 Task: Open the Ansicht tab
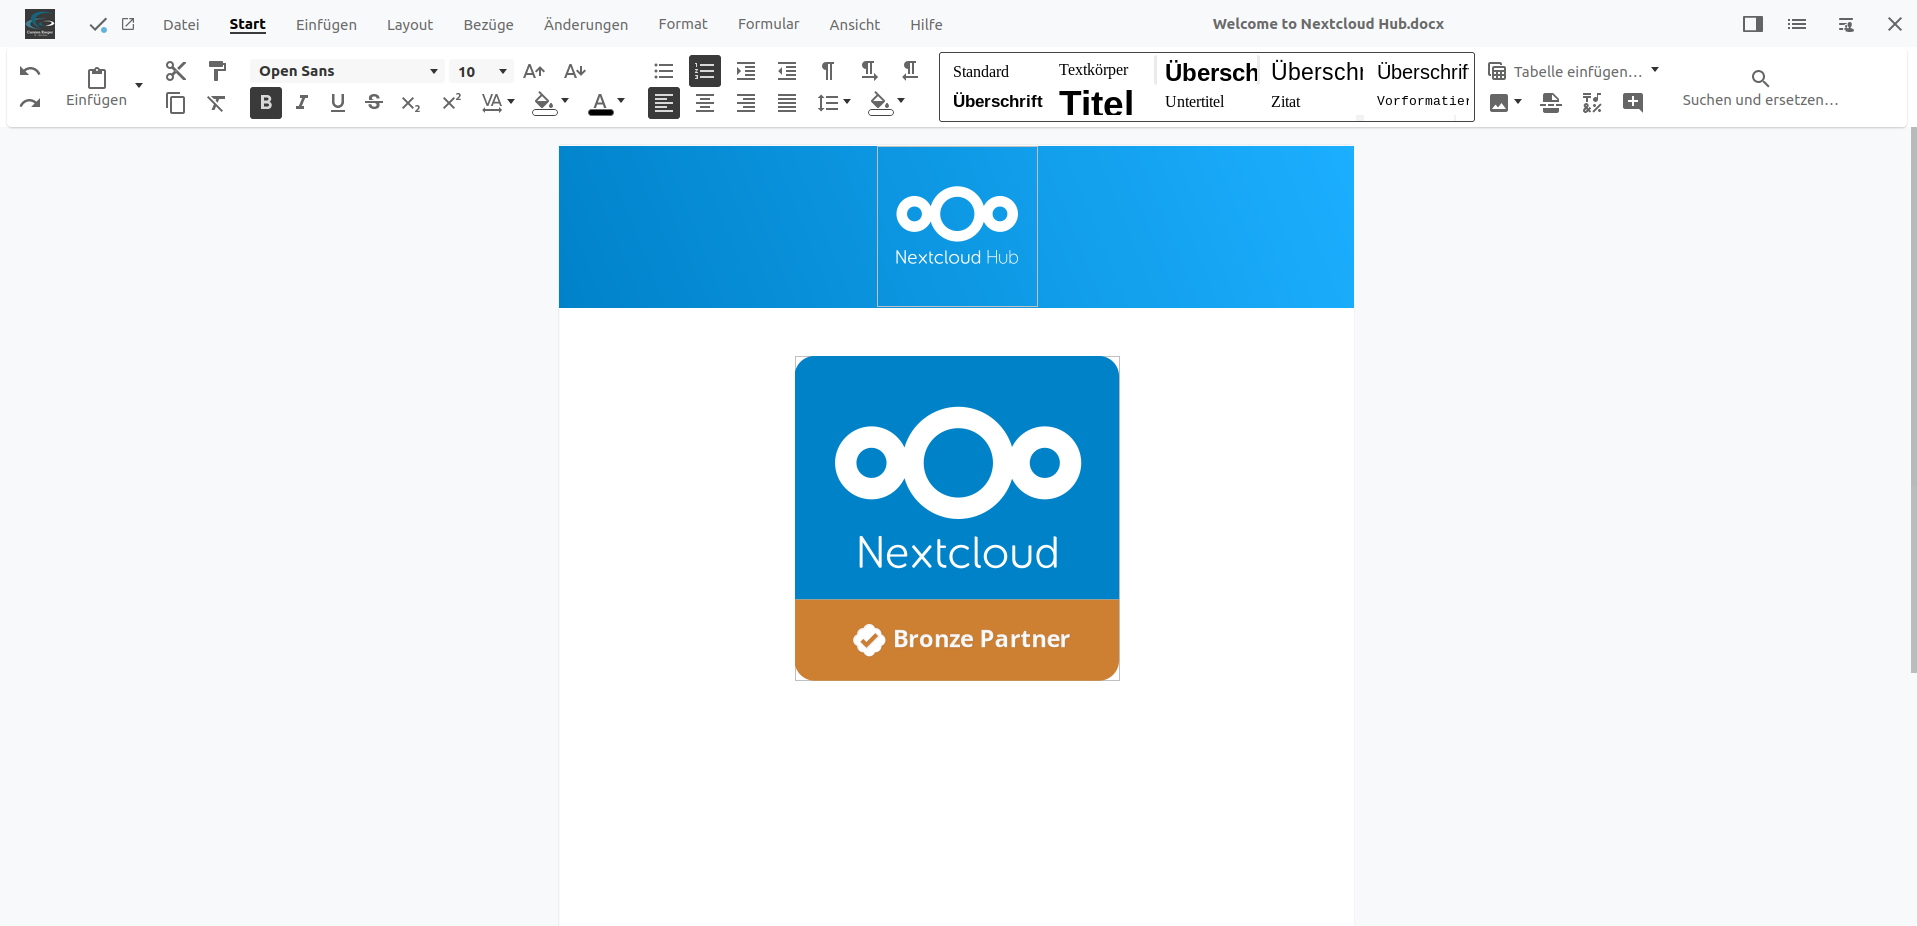[x=855, y=24]
